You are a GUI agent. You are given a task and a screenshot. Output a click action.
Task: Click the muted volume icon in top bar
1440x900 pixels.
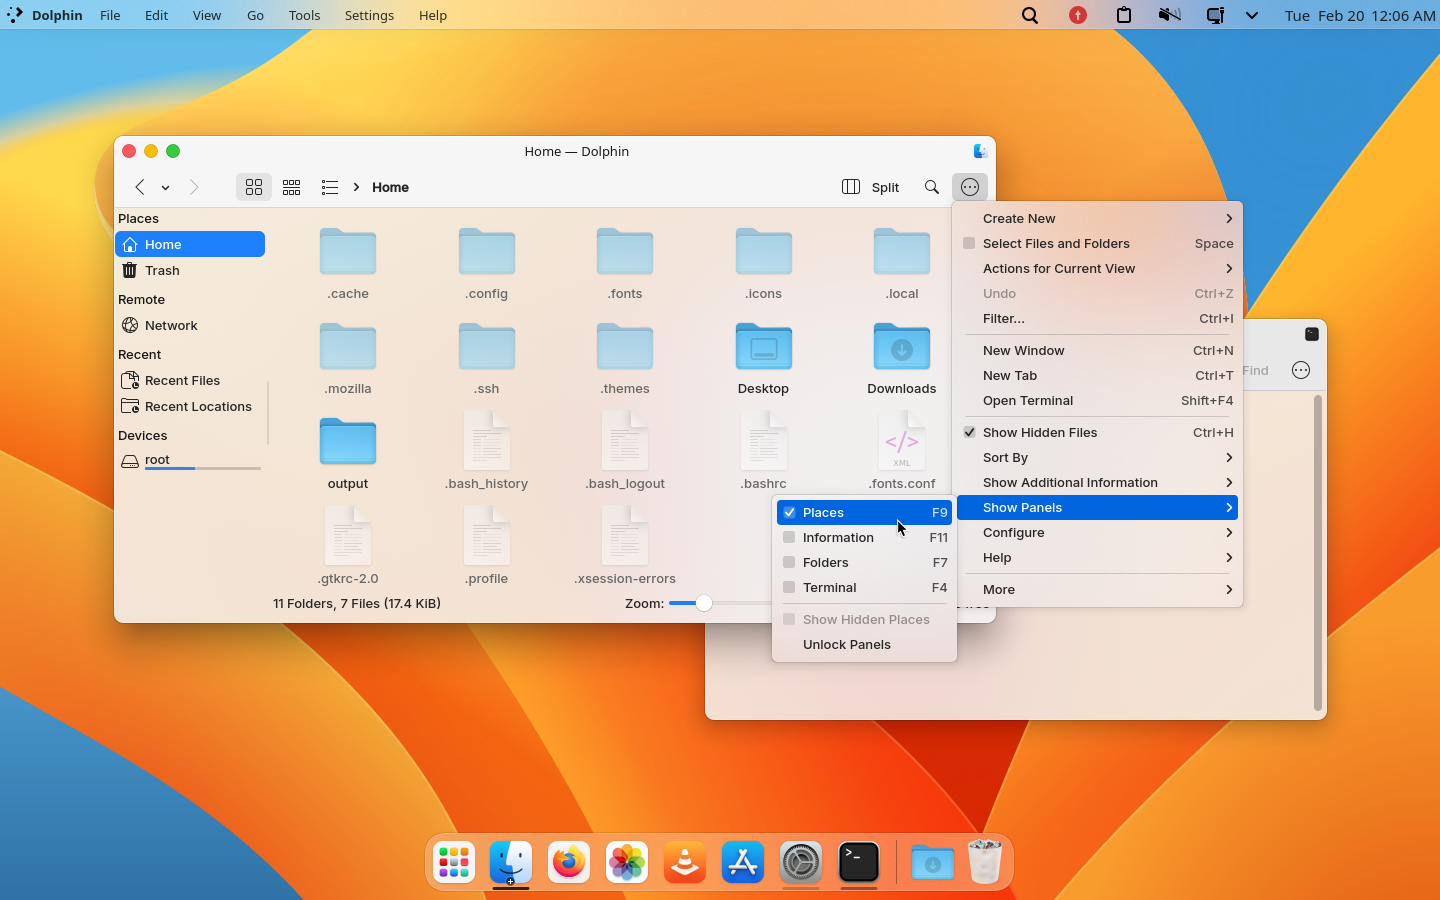point(1169,15)
